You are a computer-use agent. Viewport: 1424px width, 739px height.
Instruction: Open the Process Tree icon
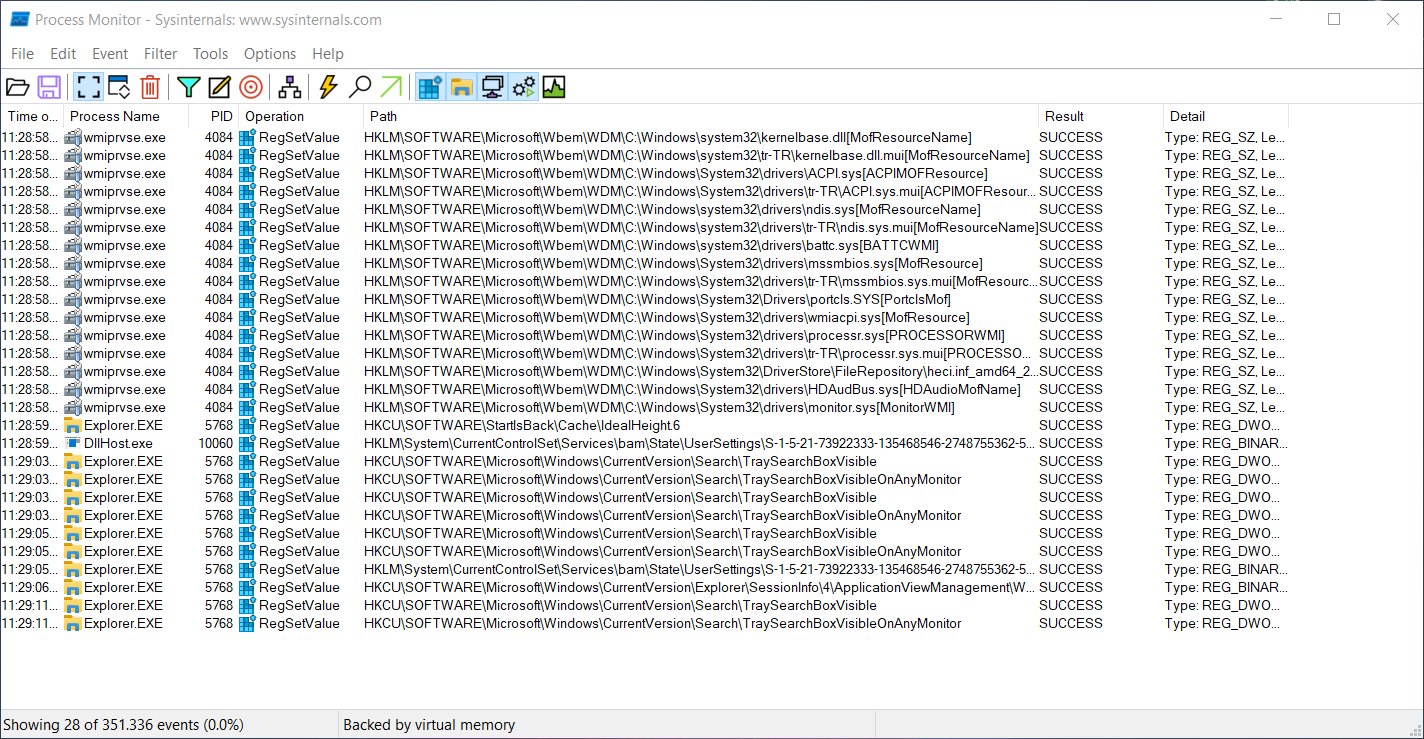point(290,87)
